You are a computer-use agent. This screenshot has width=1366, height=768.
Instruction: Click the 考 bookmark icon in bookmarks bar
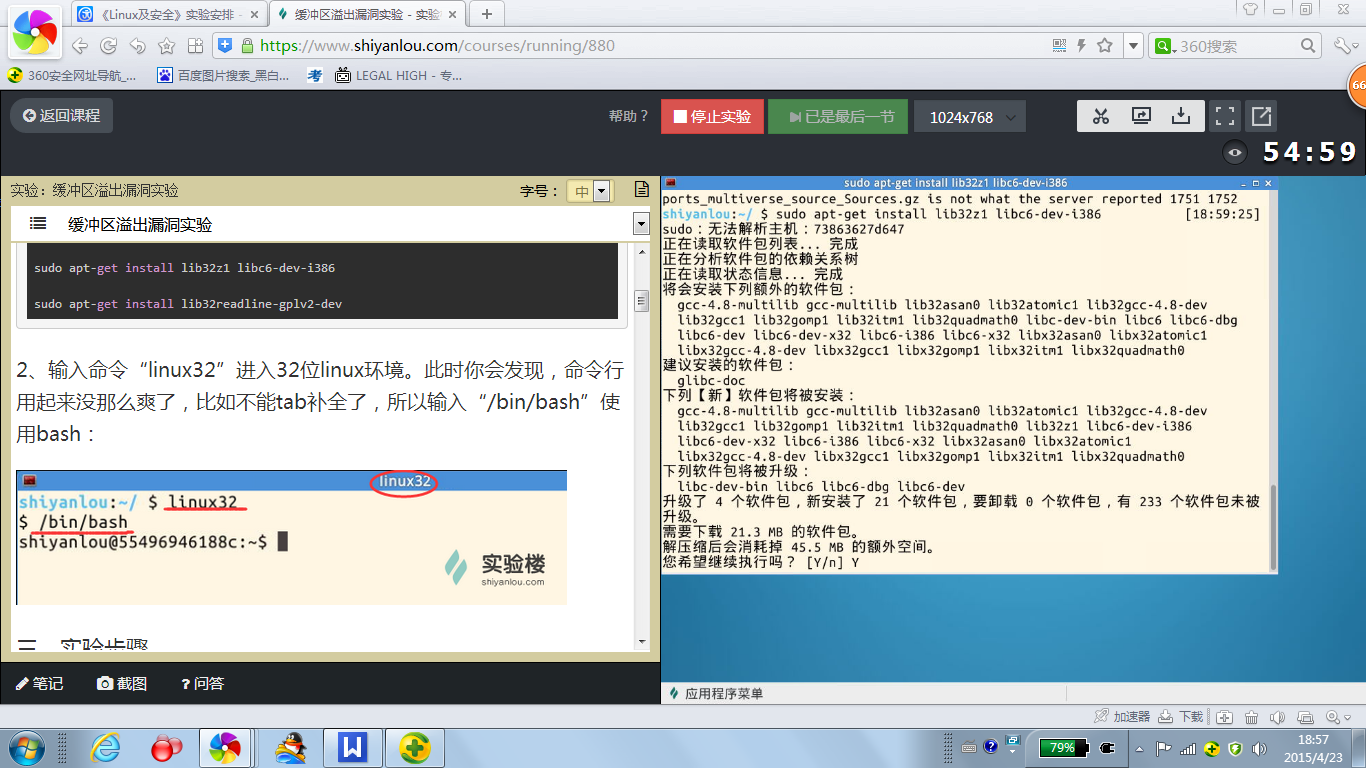pyautogui.click(x=314, y=75)
